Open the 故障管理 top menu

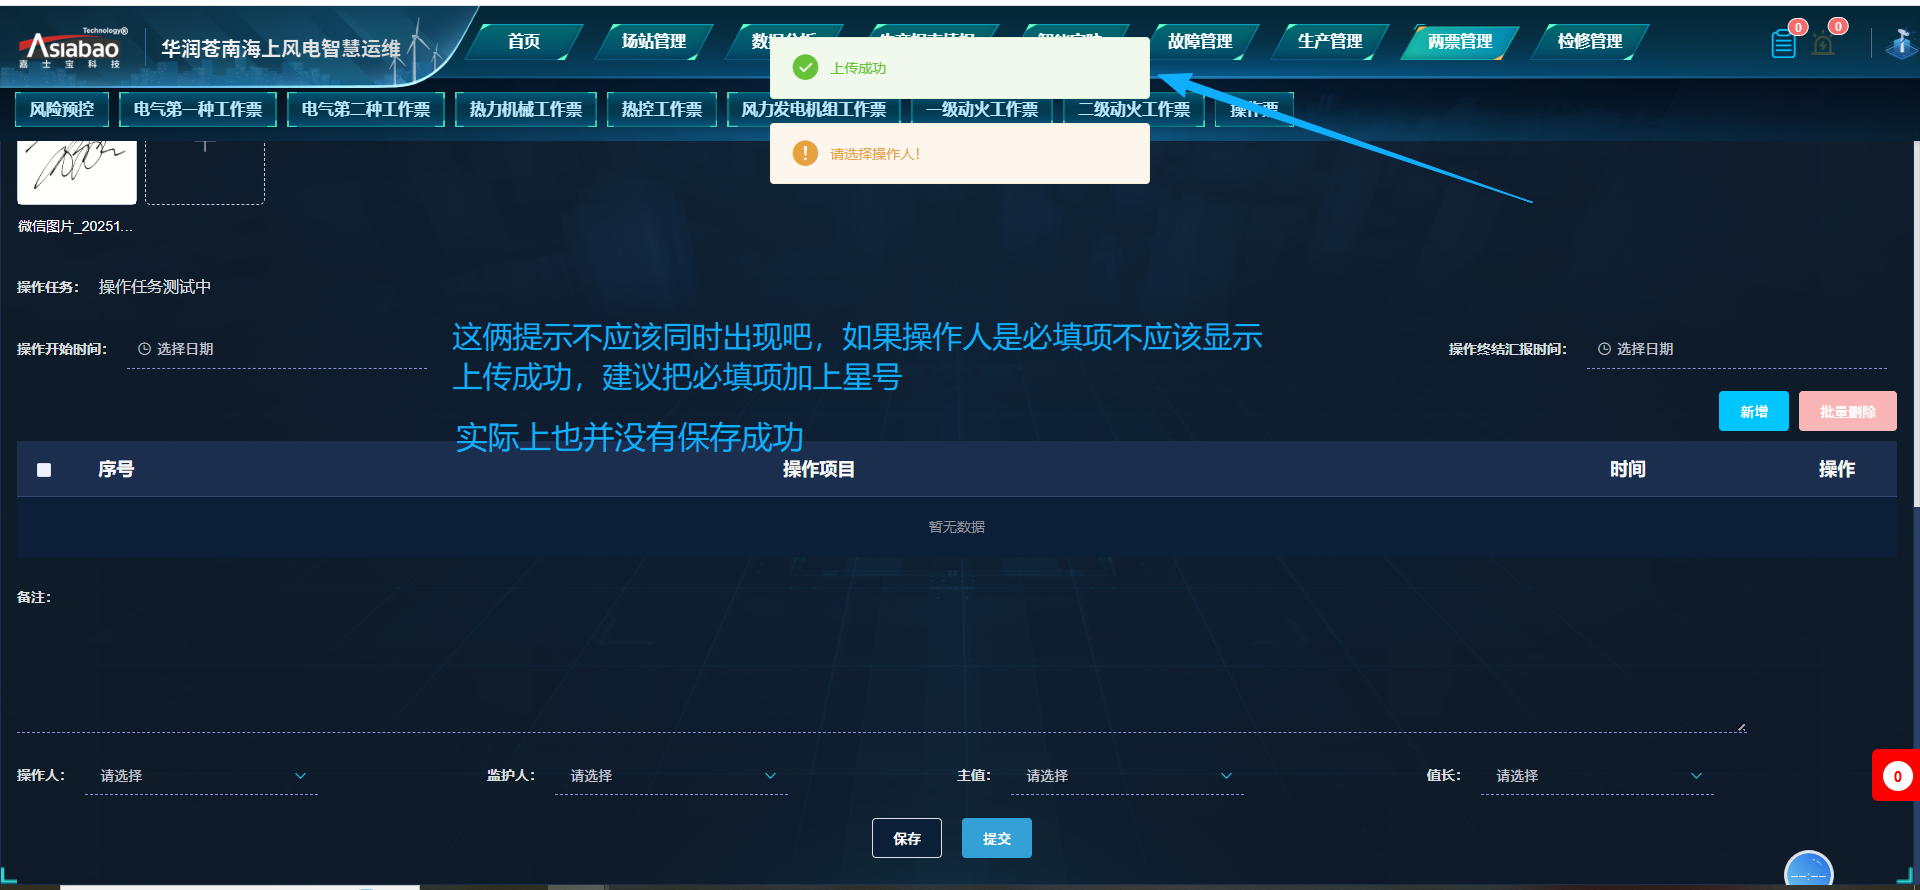[x=1200, y=41]
